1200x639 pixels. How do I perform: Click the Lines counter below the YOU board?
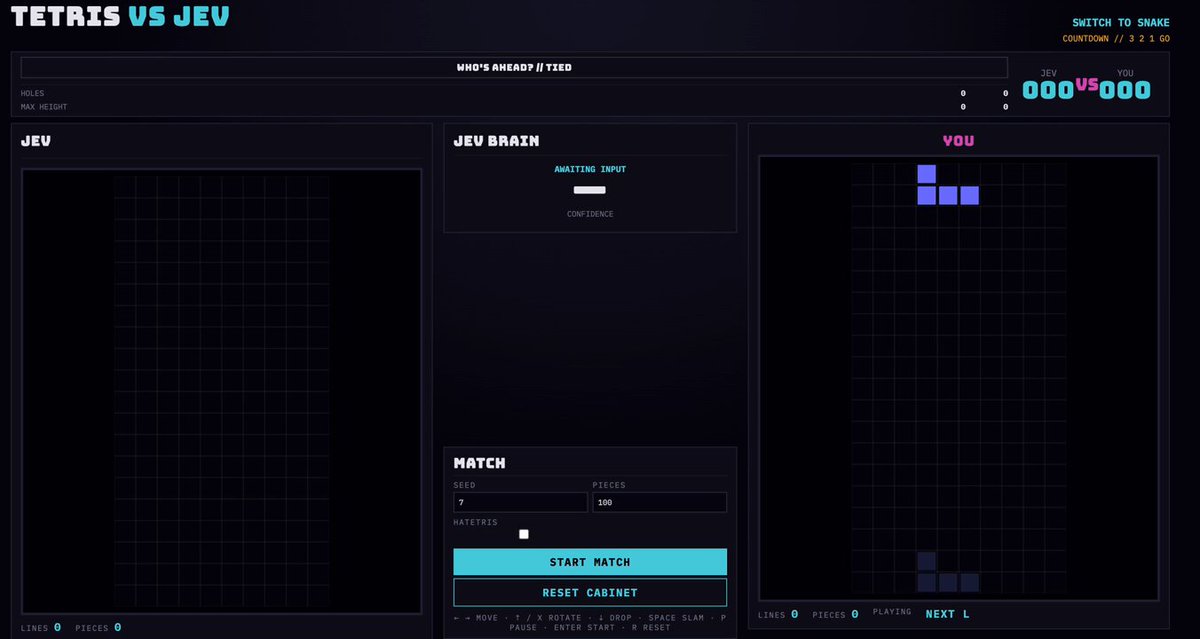tap(778, 614)
